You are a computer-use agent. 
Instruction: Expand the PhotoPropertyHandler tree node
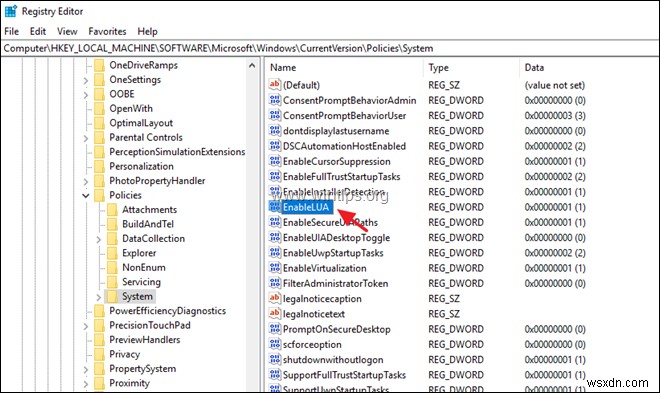pos(85,181)
